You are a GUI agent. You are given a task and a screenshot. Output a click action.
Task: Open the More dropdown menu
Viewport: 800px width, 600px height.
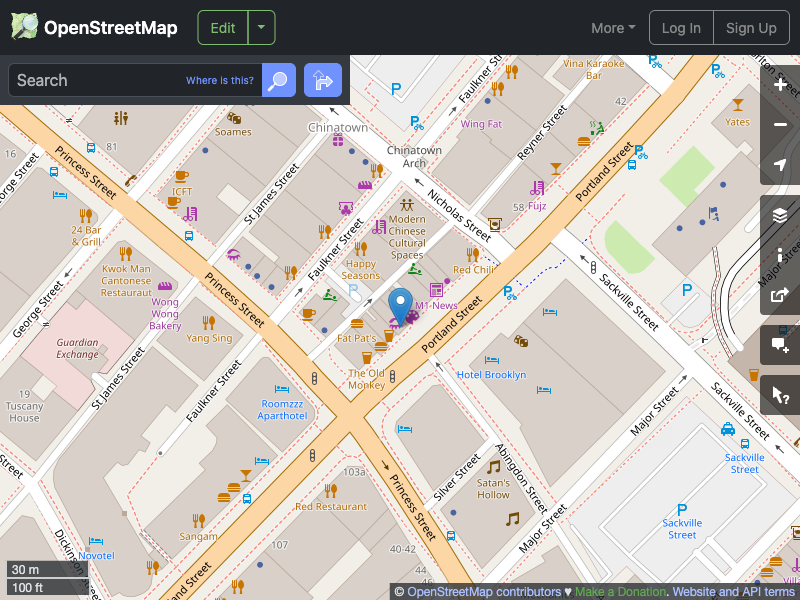(x=612, y=28)
